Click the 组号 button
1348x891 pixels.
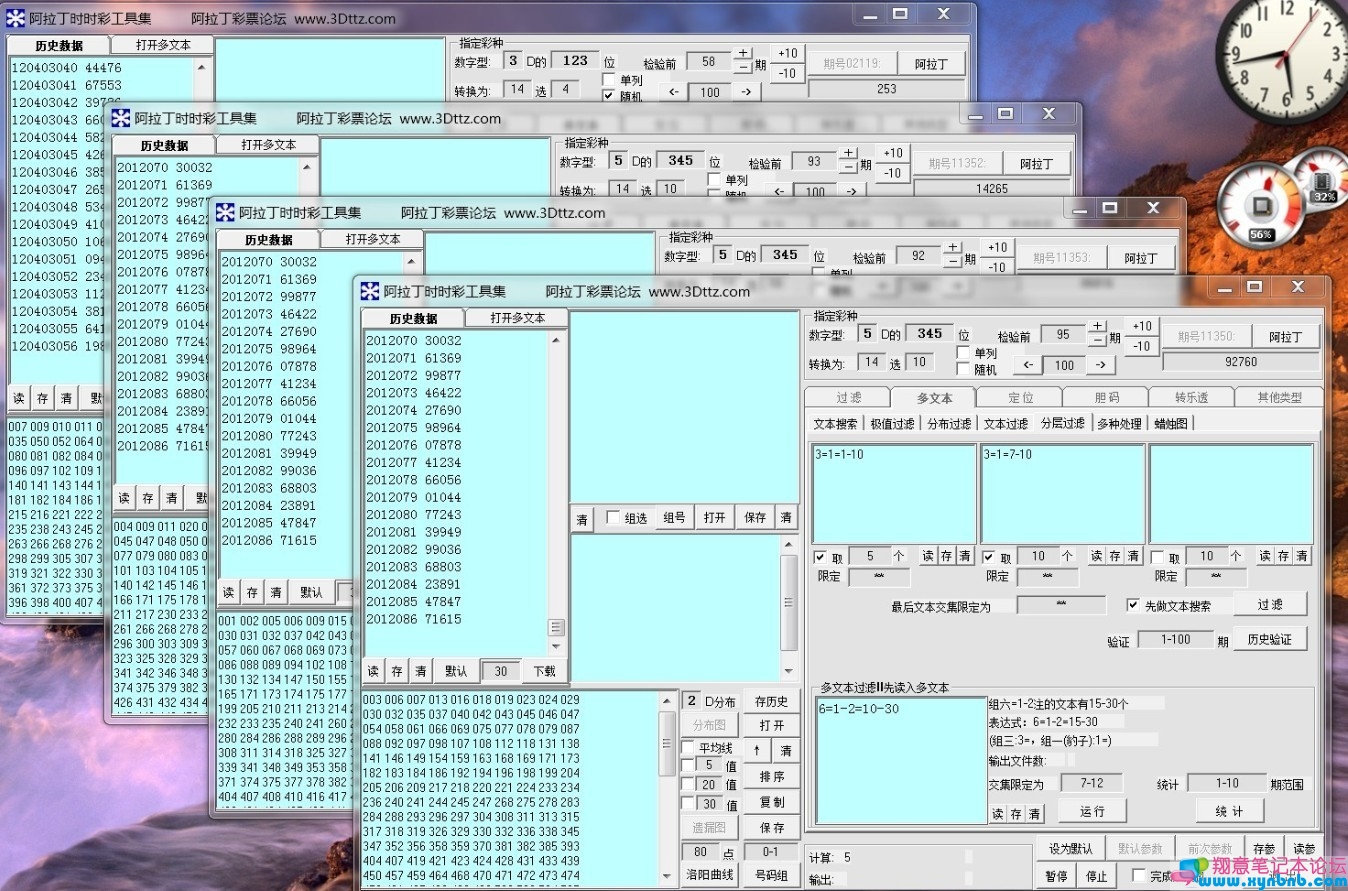(675, 518)
